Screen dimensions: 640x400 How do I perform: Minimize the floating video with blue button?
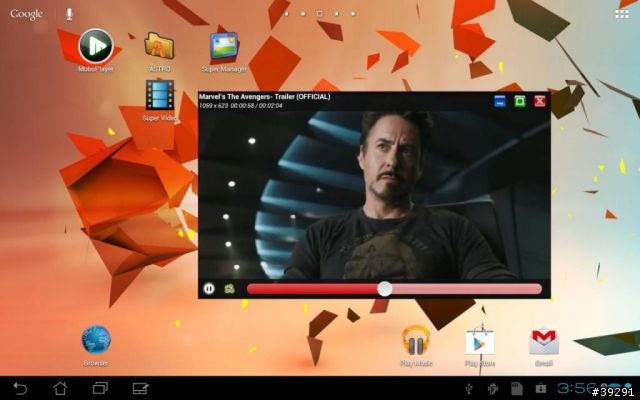click(x=500, y=101)
